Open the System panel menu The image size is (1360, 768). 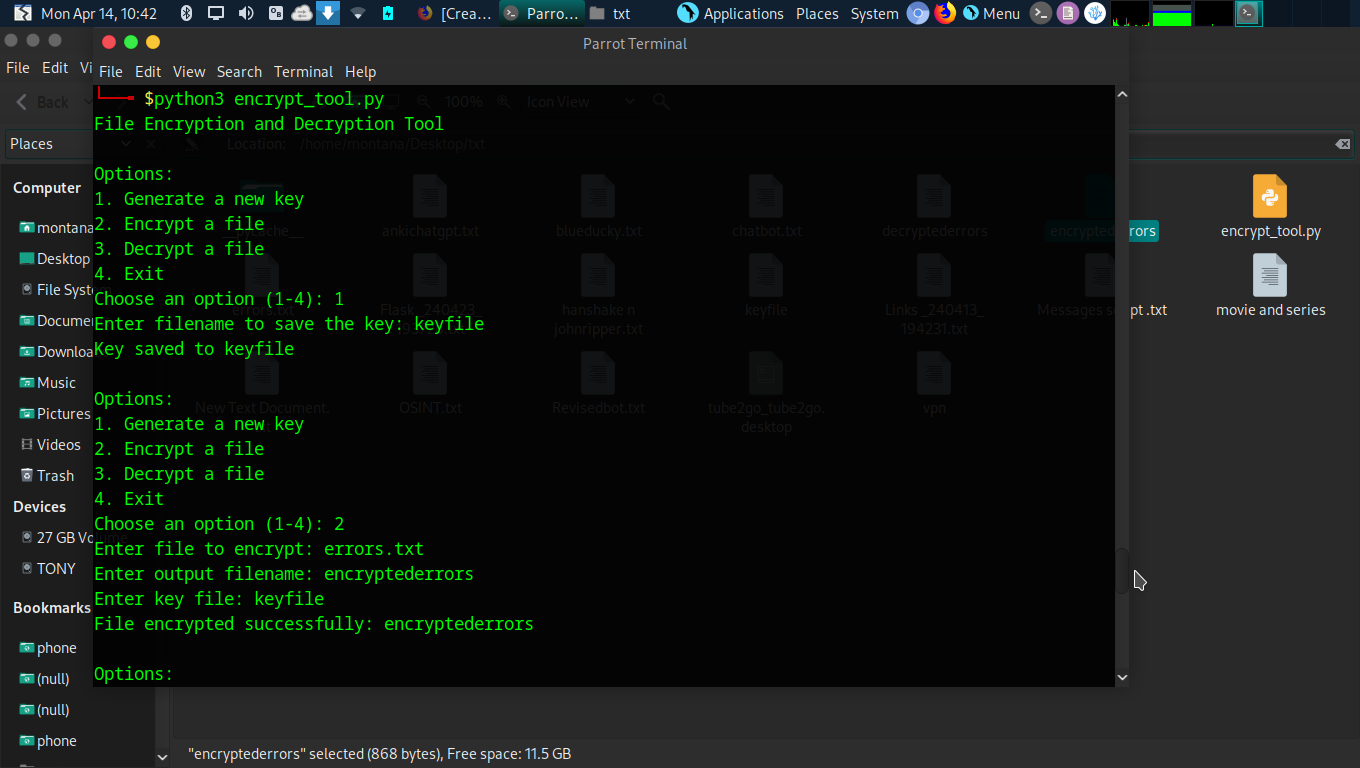click(874, 14)
